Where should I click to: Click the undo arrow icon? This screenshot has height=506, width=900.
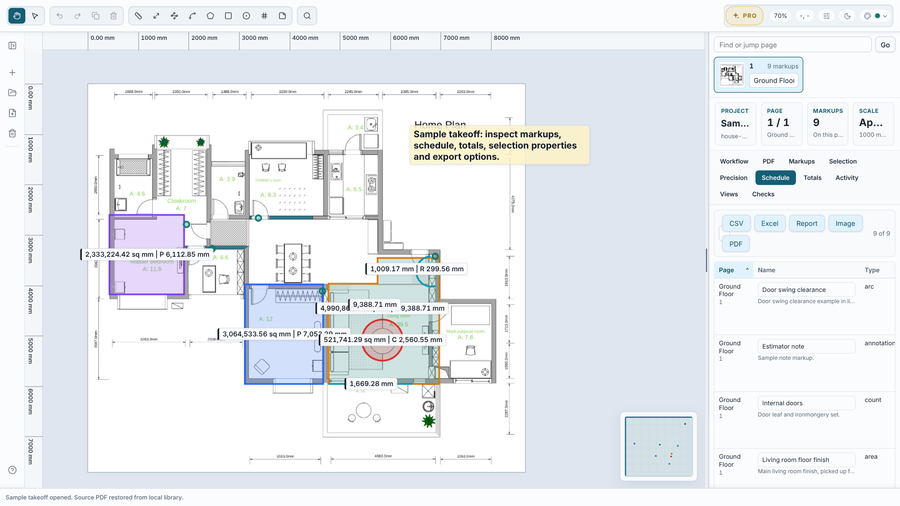(x=60, y=16)
